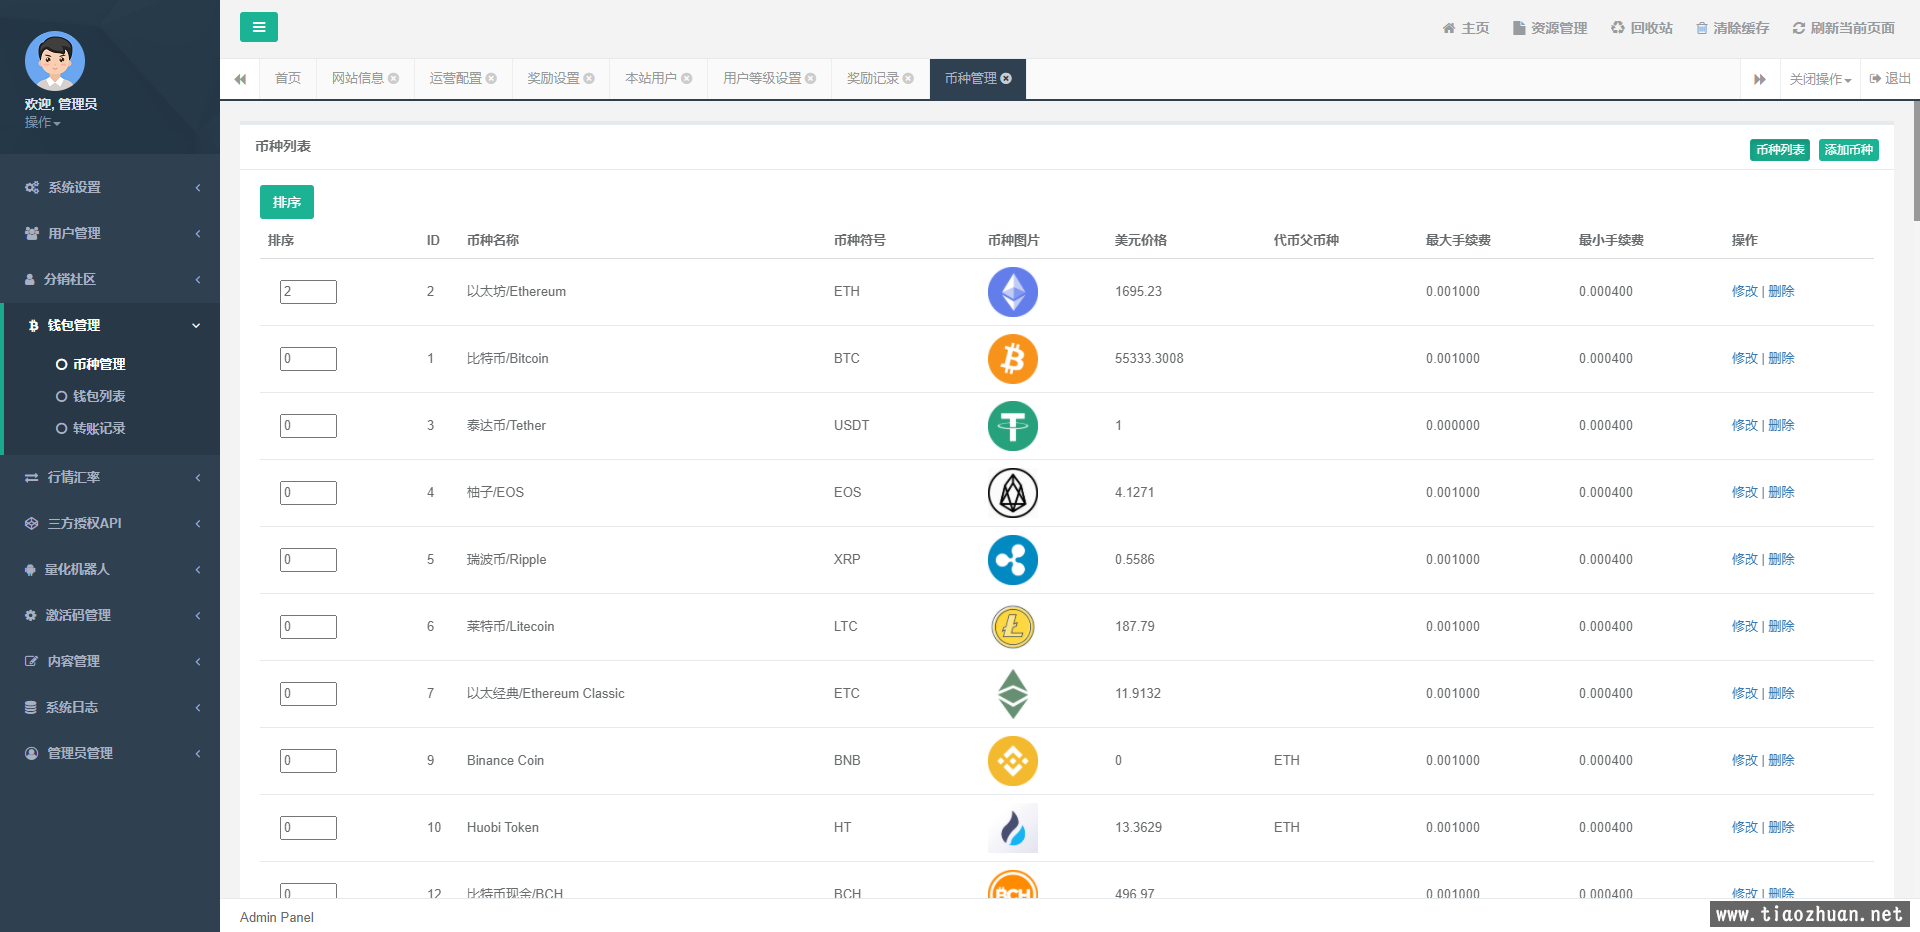Switch to the 首页 tab
1920x932 pixels.
click(x=288, y=78)
